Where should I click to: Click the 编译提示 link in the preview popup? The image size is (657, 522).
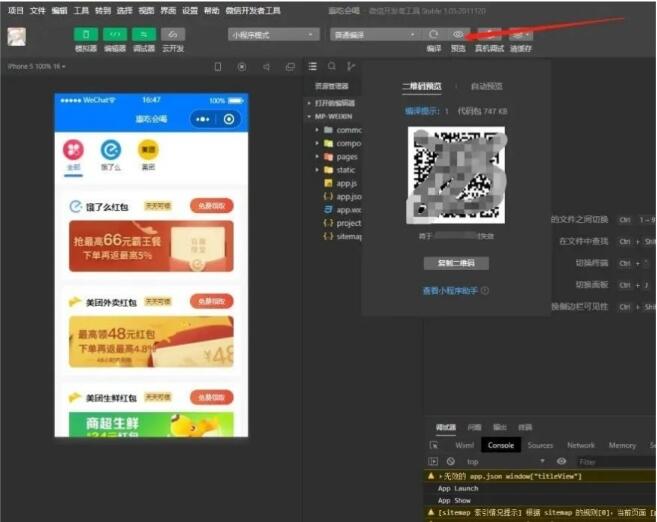coord(422,111)
